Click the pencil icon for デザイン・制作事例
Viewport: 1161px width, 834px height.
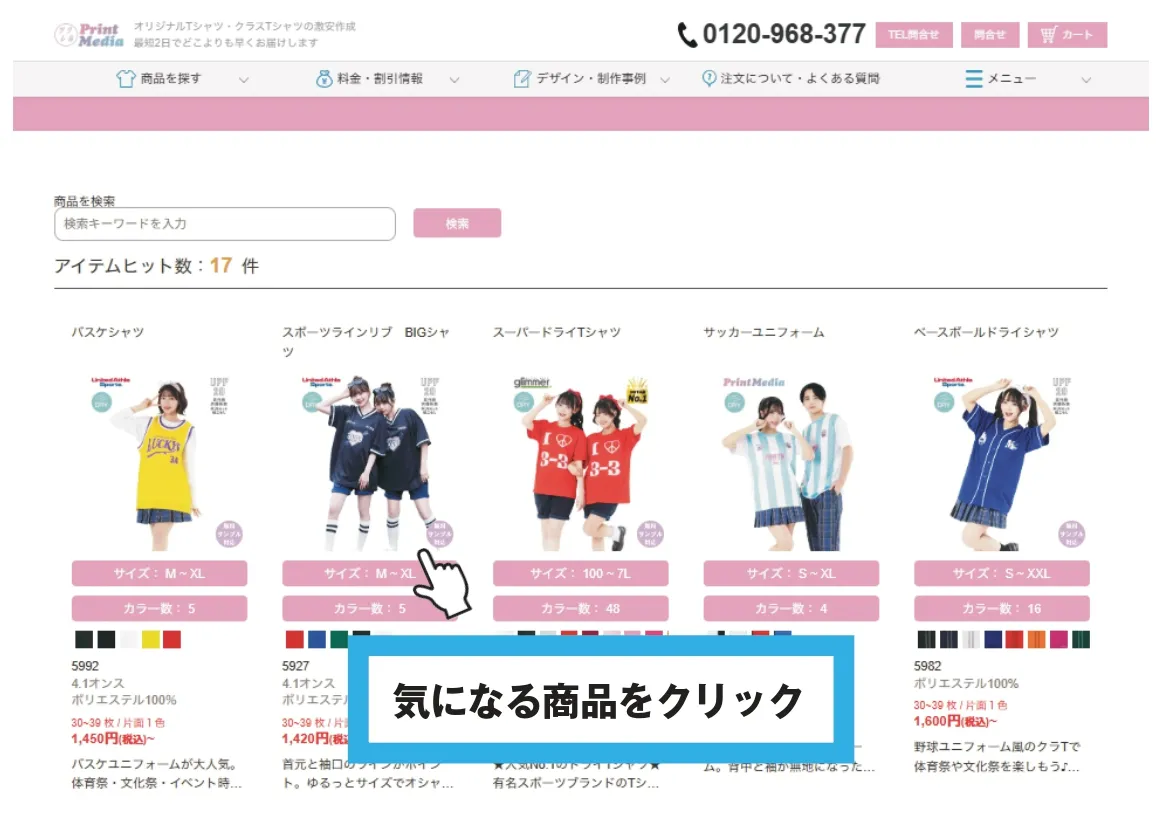pos(521,79)
